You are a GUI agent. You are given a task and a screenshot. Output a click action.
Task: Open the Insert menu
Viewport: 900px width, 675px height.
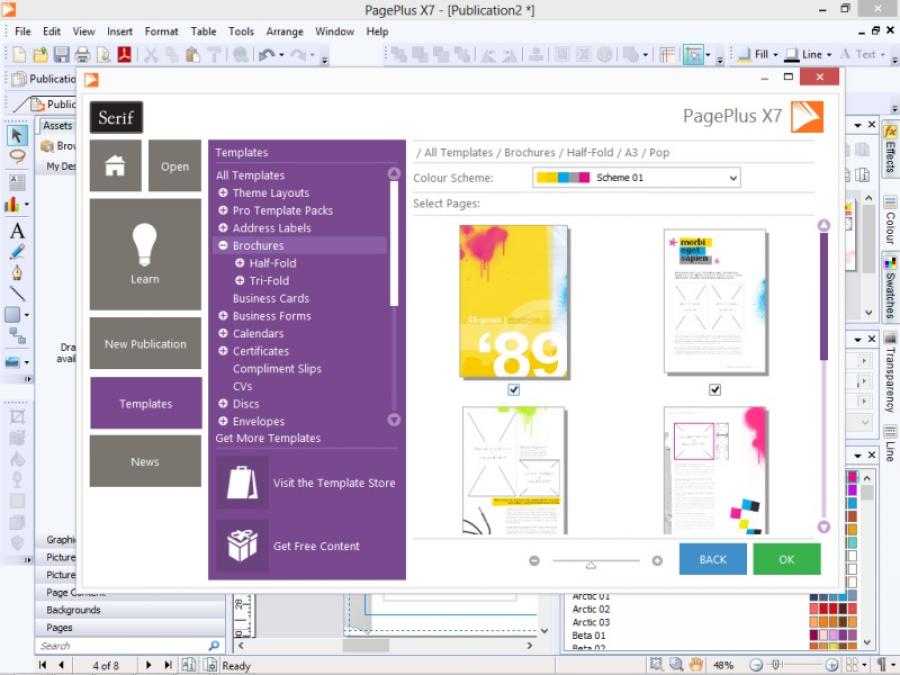click(119, 32)
